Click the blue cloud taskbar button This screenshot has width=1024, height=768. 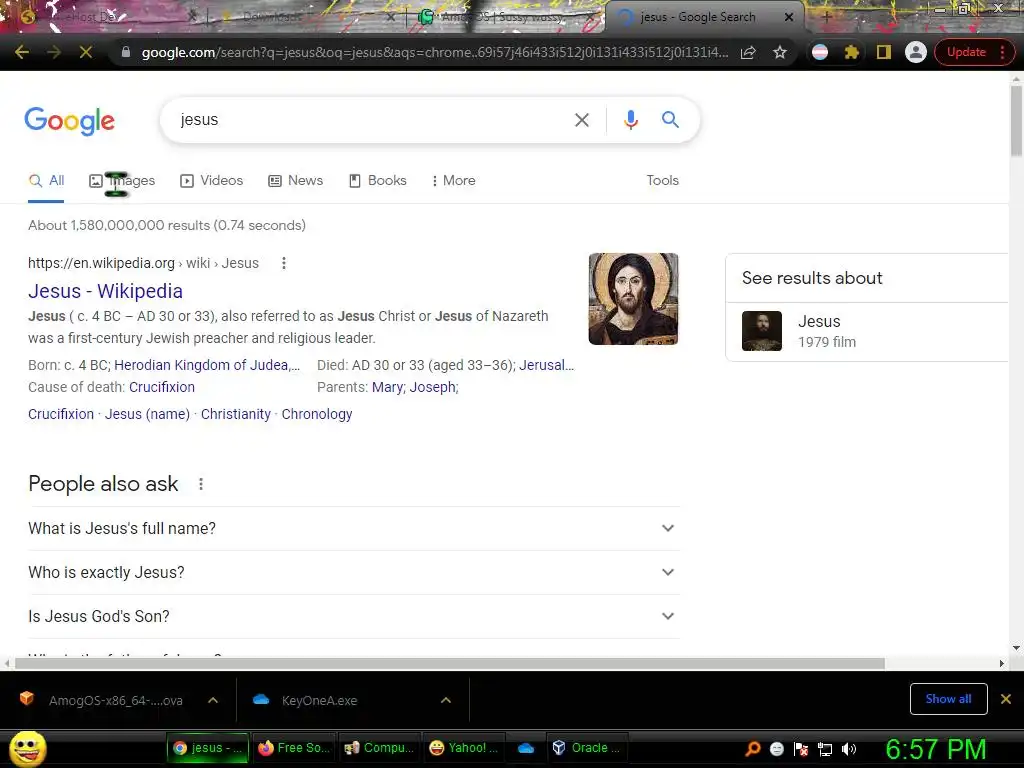[x=526, y=748]
